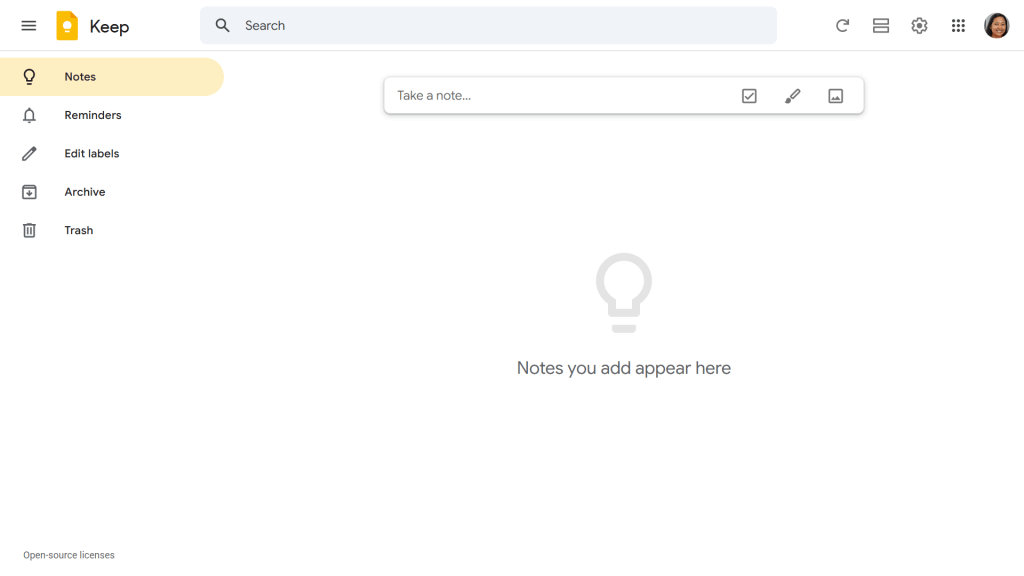Create a new note with image
This screenshot has width=1024, height=576.
tap(836, 95)
